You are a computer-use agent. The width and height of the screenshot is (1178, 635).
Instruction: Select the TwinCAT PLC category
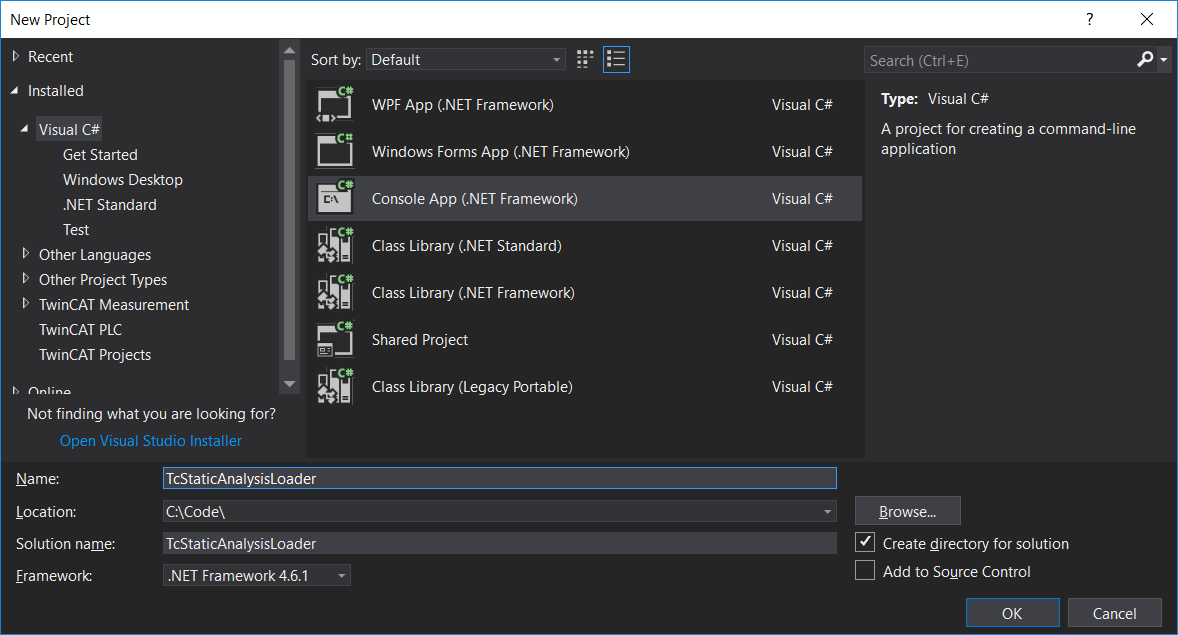80,329
